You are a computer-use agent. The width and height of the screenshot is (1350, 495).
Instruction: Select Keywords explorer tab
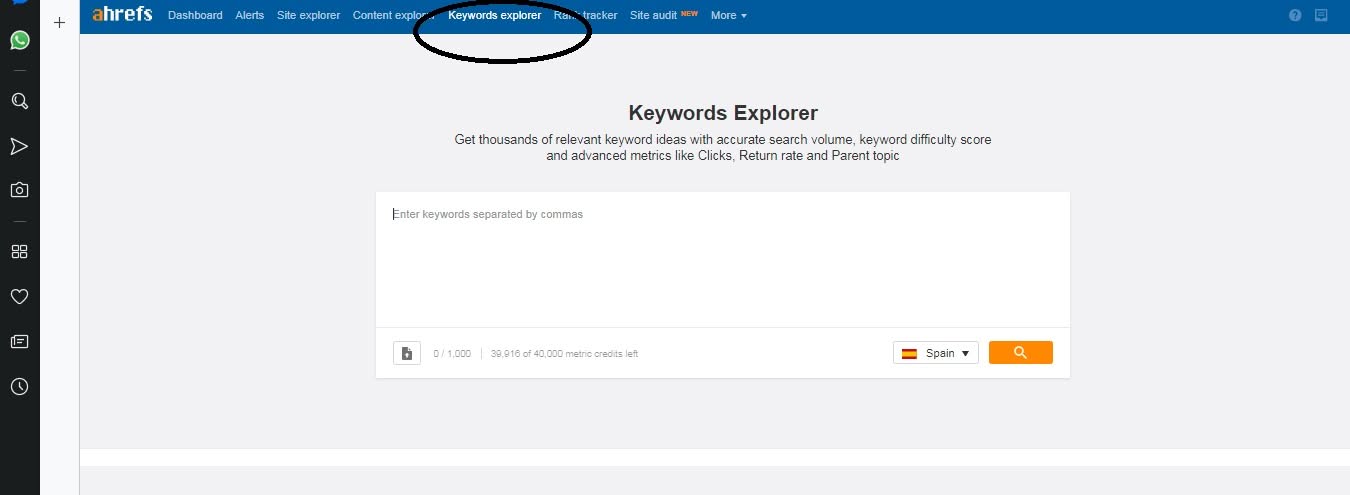coord(495,15)
